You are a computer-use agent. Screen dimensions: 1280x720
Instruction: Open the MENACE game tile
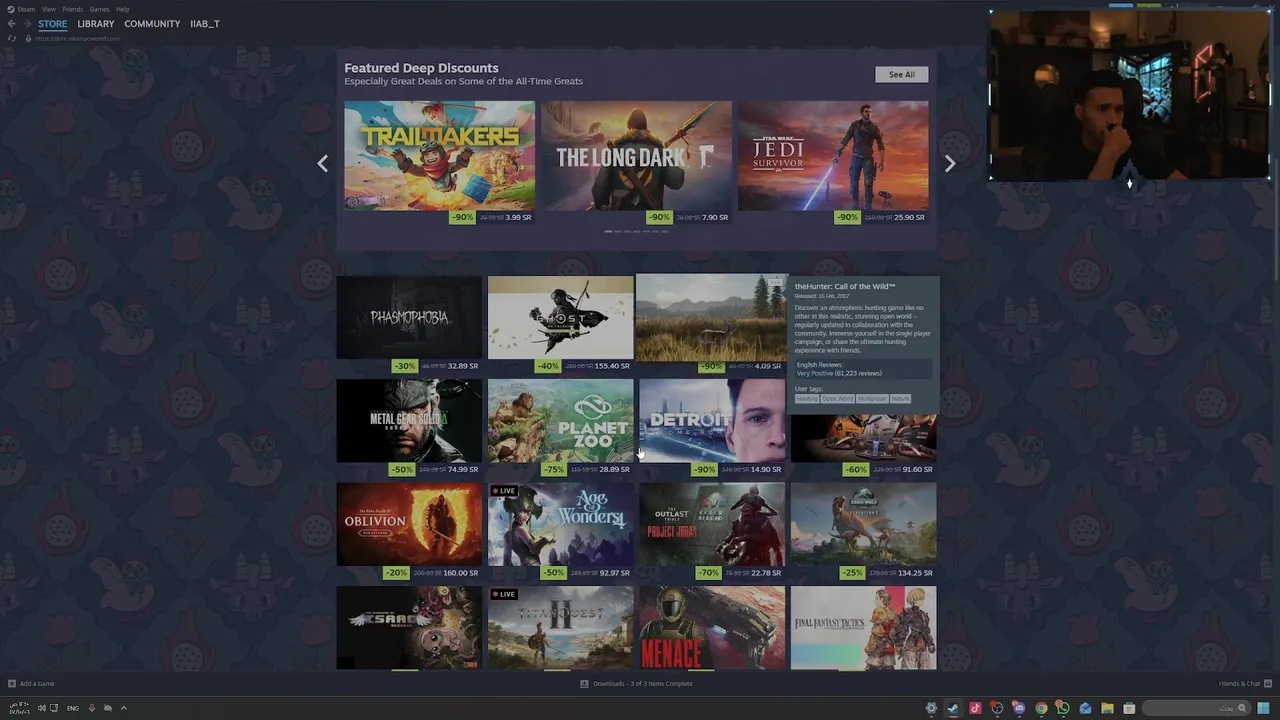(x=712, y=627)
